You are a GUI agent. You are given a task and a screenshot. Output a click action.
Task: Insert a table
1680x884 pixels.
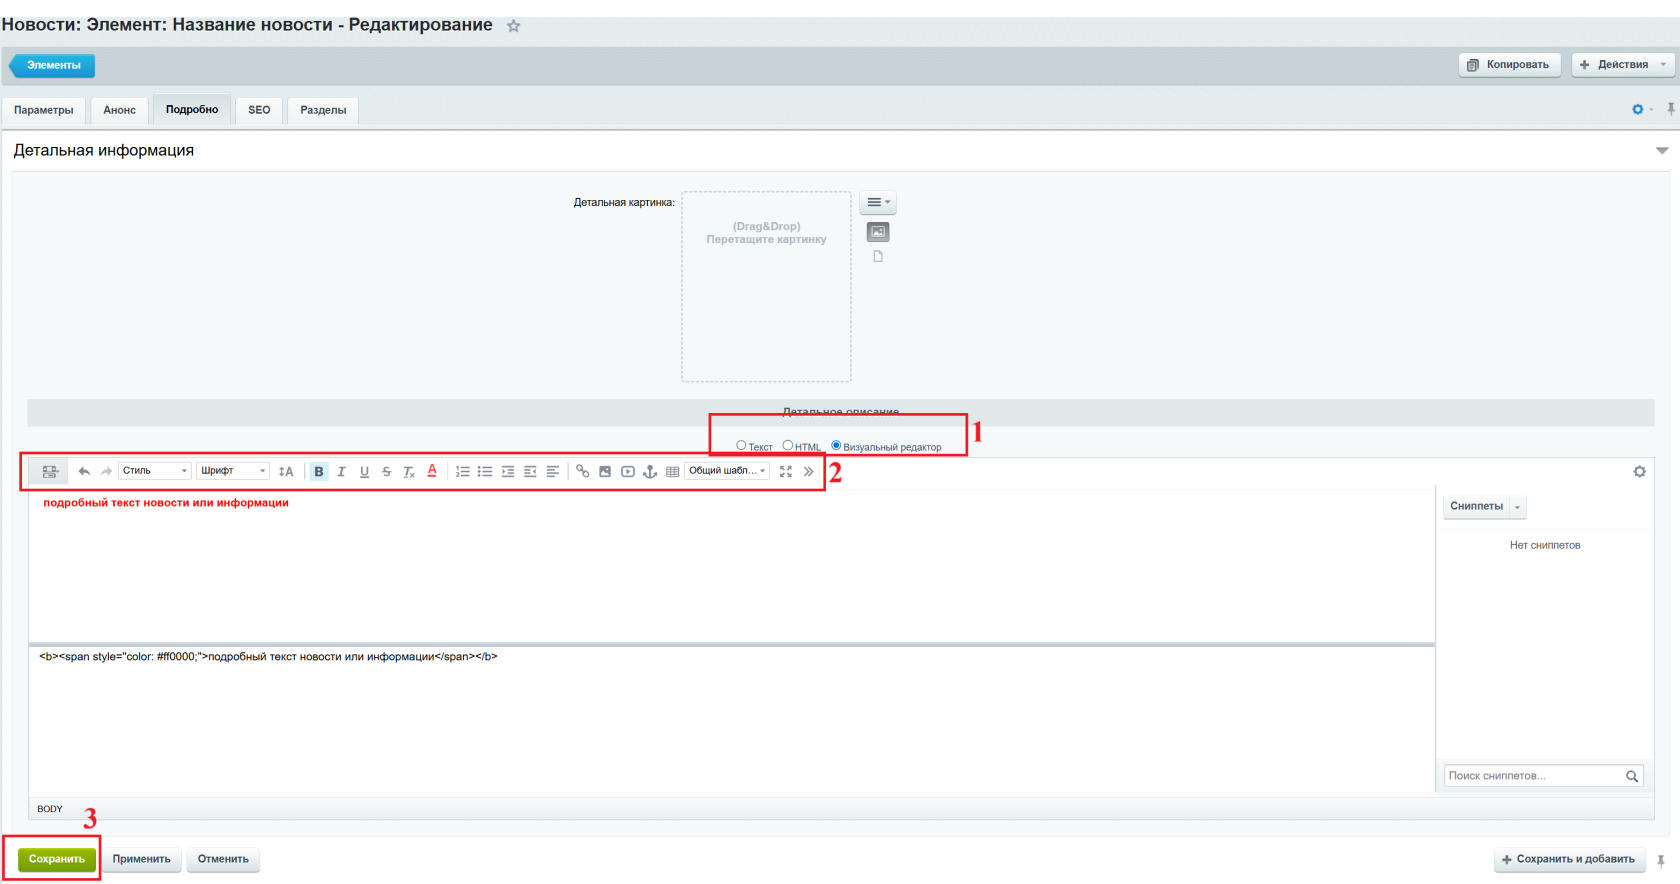click(672, 471)
